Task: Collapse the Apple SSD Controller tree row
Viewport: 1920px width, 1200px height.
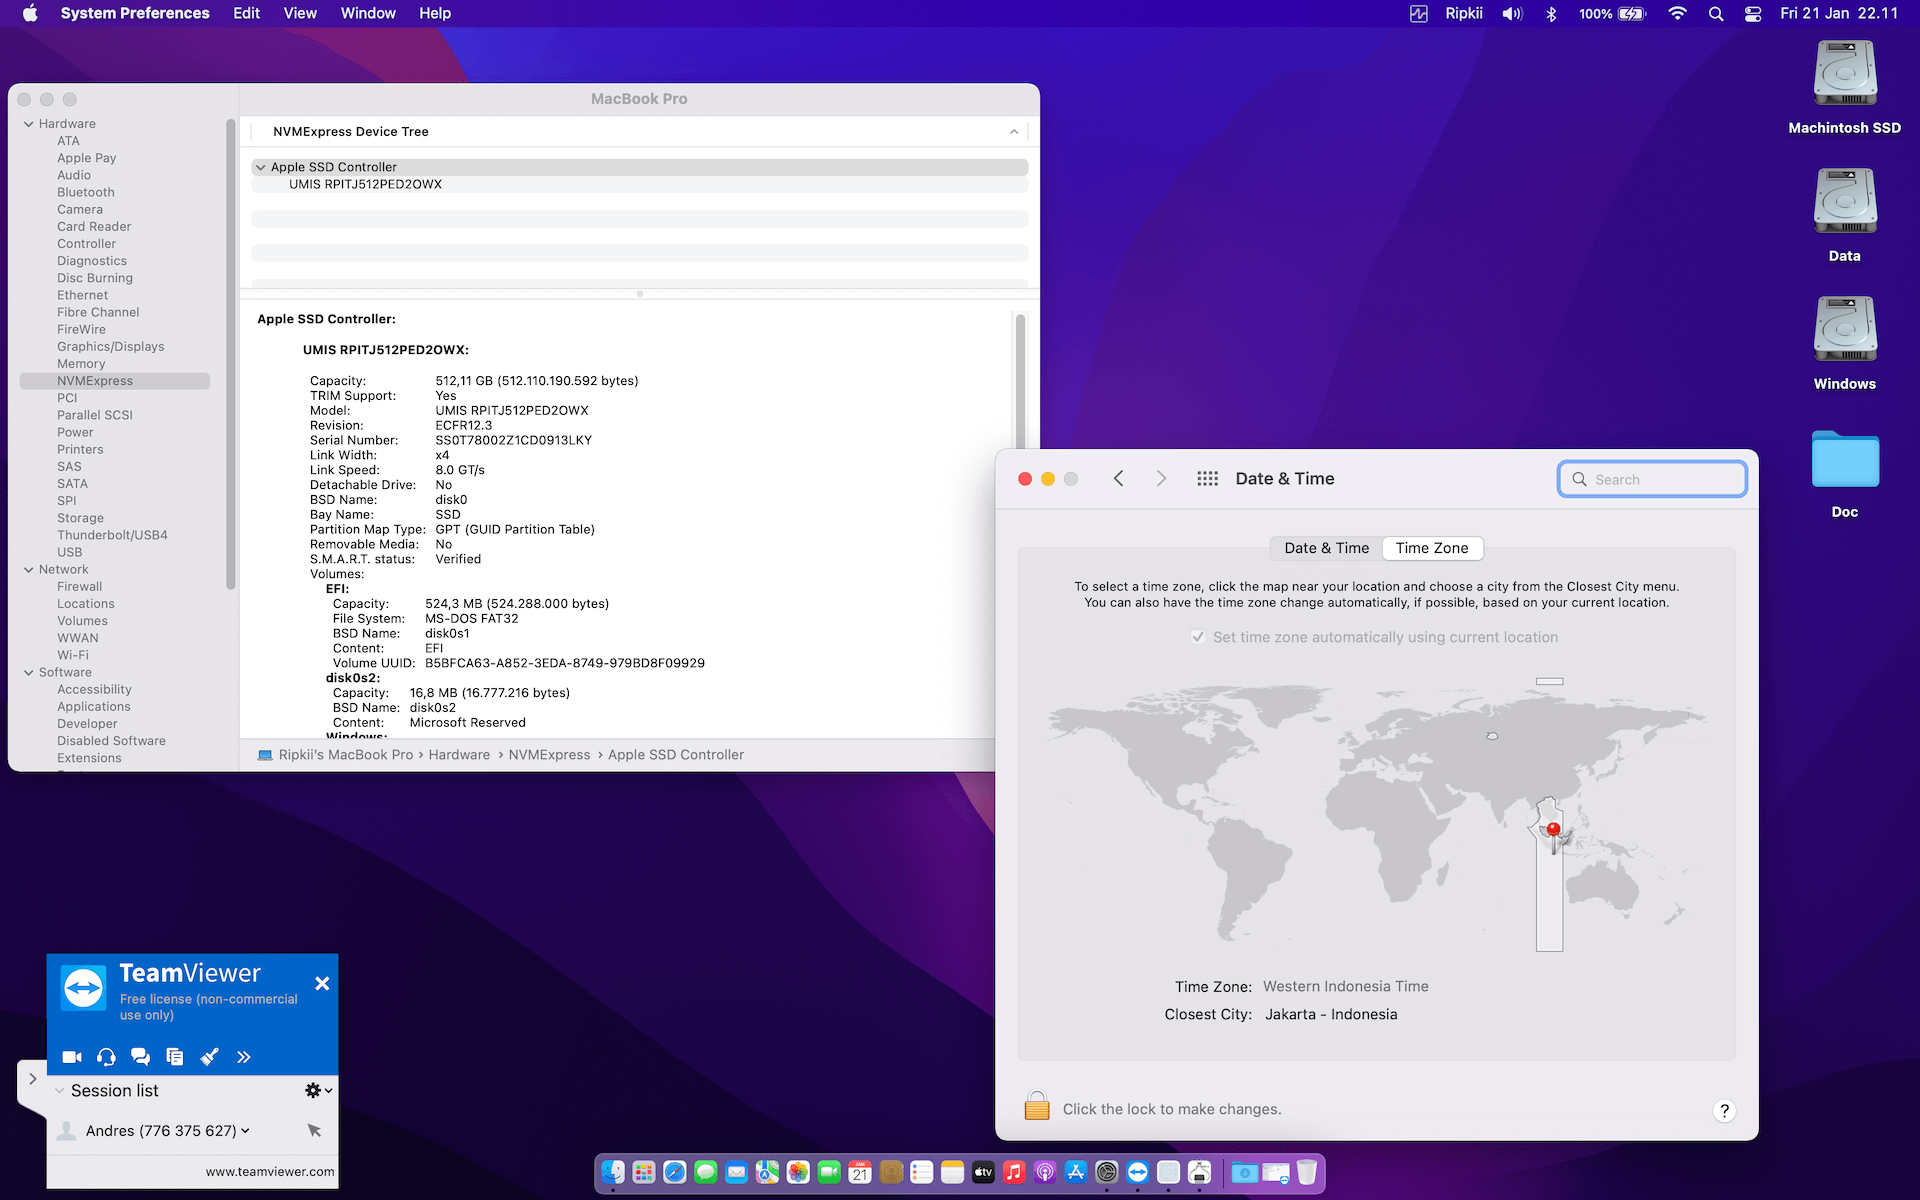Action: coord(261,167)
